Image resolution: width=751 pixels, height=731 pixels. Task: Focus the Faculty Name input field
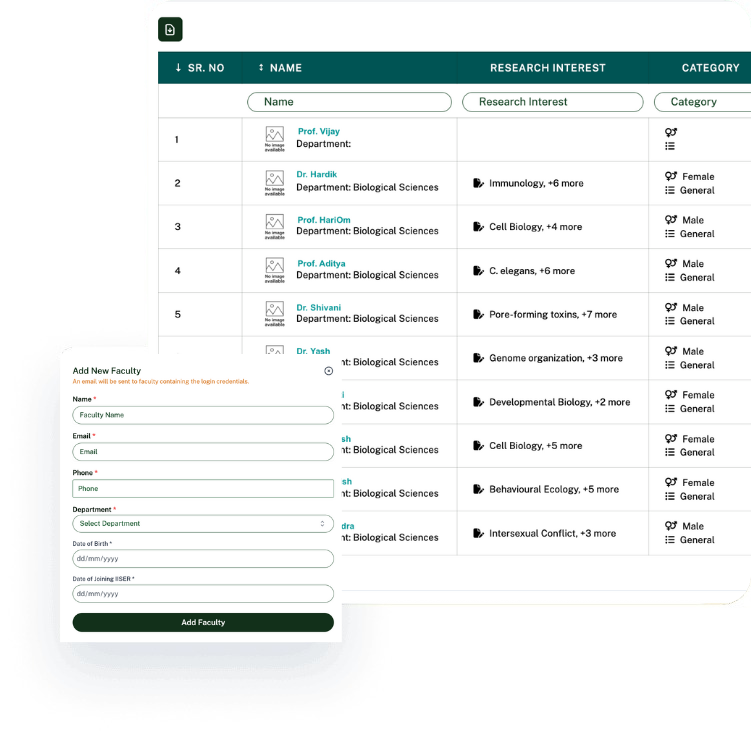(203, 415)
